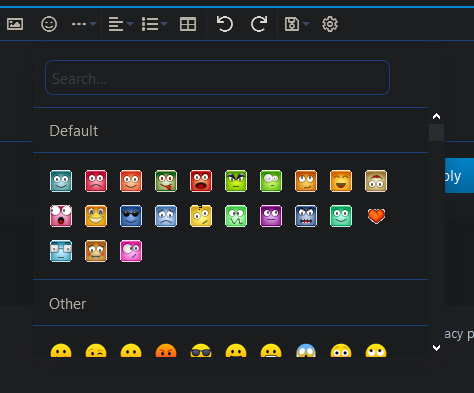This screenshot has width=474, height=393.
Task: Undo the last edit
Action: tap(225, 24)
